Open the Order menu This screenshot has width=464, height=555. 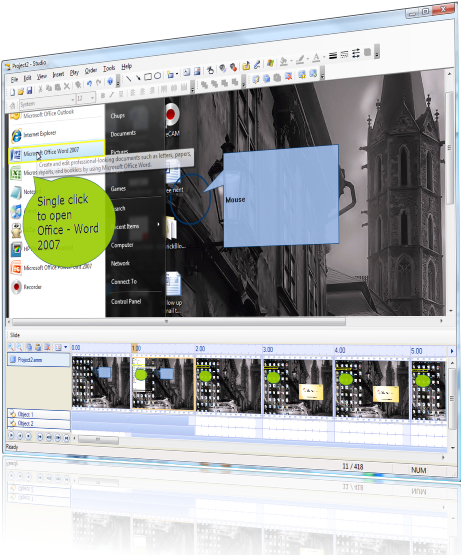pos(91,70)
